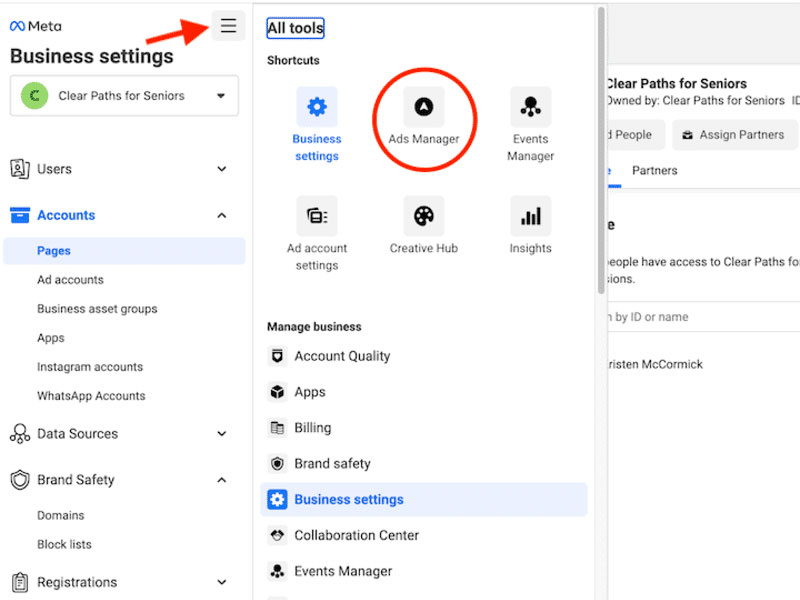Open Events Manager shortcut icon

tap(530, 108)
